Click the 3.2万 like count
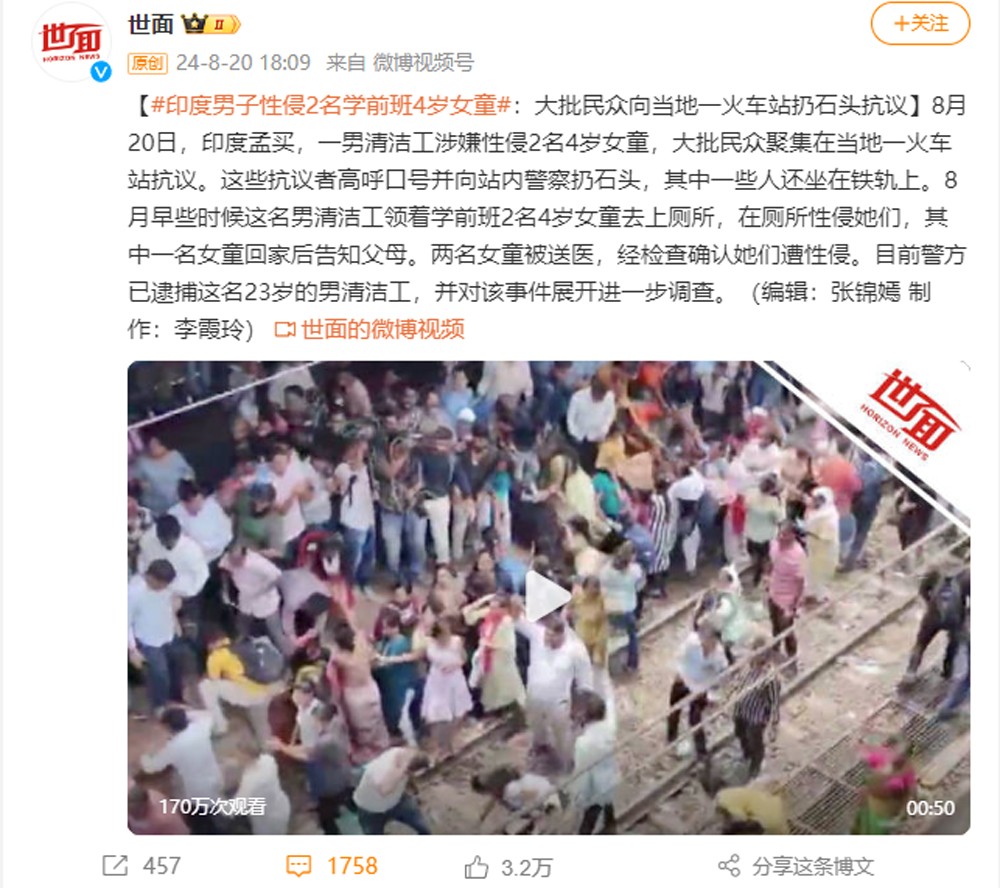This screenshot has height=888, width=1000. pyautogui.click(x=527, y=868)
